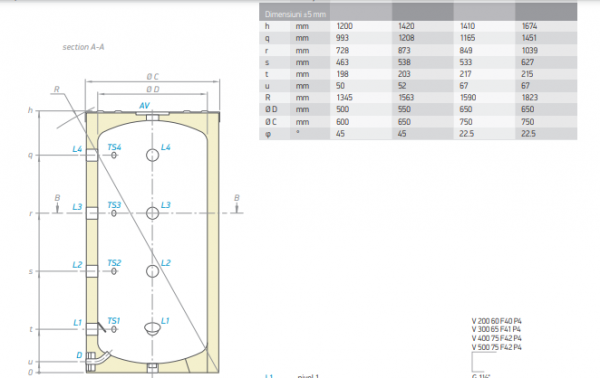The width and height of the screenshot is (600, 378).
Task: Select the 'V 300 65 F41 P4' model text
Action: (496, 329)
